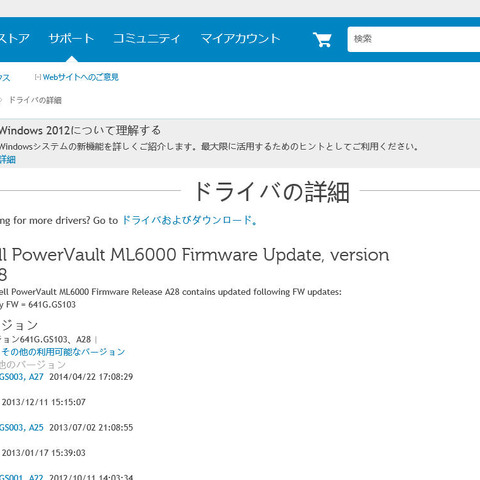
Task: Select the date 2013/12/11 15:15:07
Action: pos(44,402)
